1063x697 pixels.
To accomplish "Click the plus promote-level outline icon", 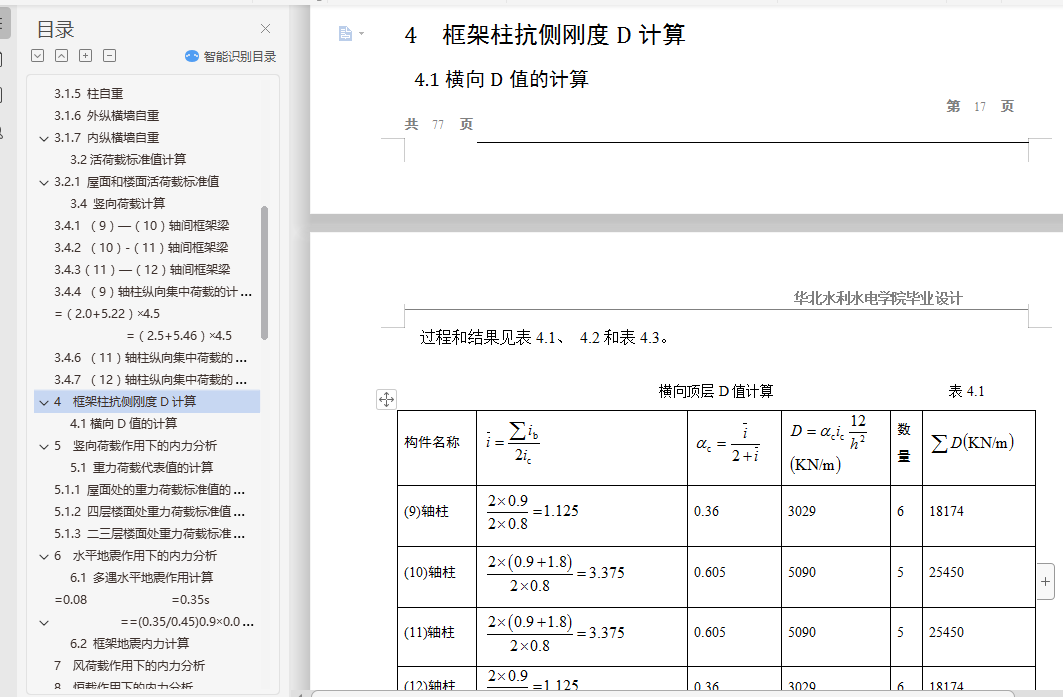I will tap(85, 56).
